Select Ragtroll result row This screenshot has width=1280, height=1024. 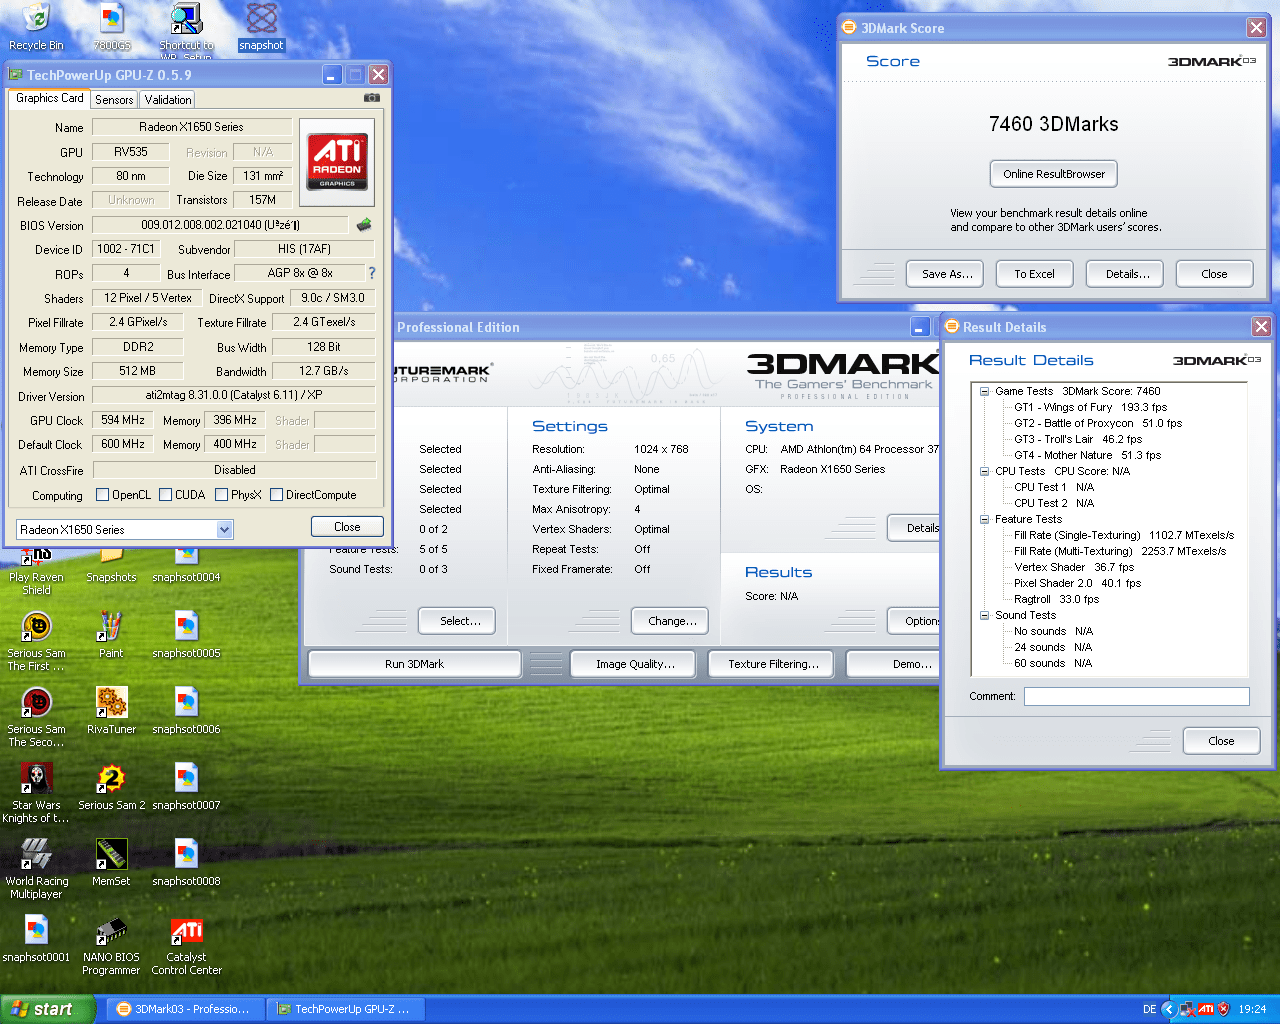(x=1056, y=599)
